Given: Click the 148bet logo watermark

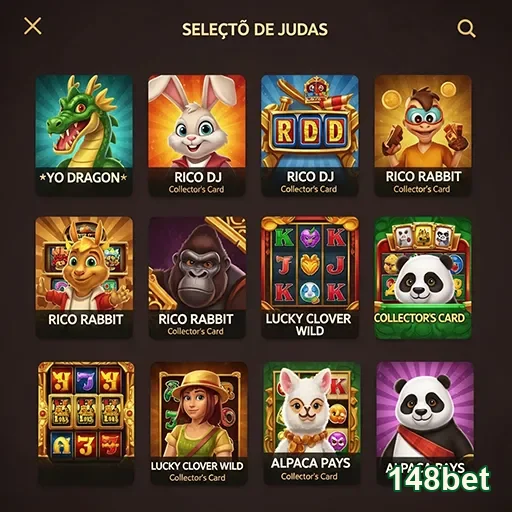Looking at the screenshot, I should 439,479.
